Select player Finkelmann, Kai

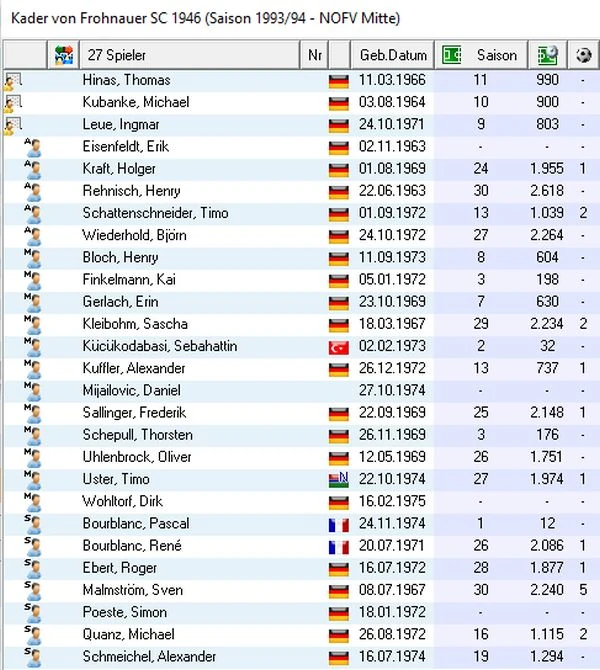129,280
